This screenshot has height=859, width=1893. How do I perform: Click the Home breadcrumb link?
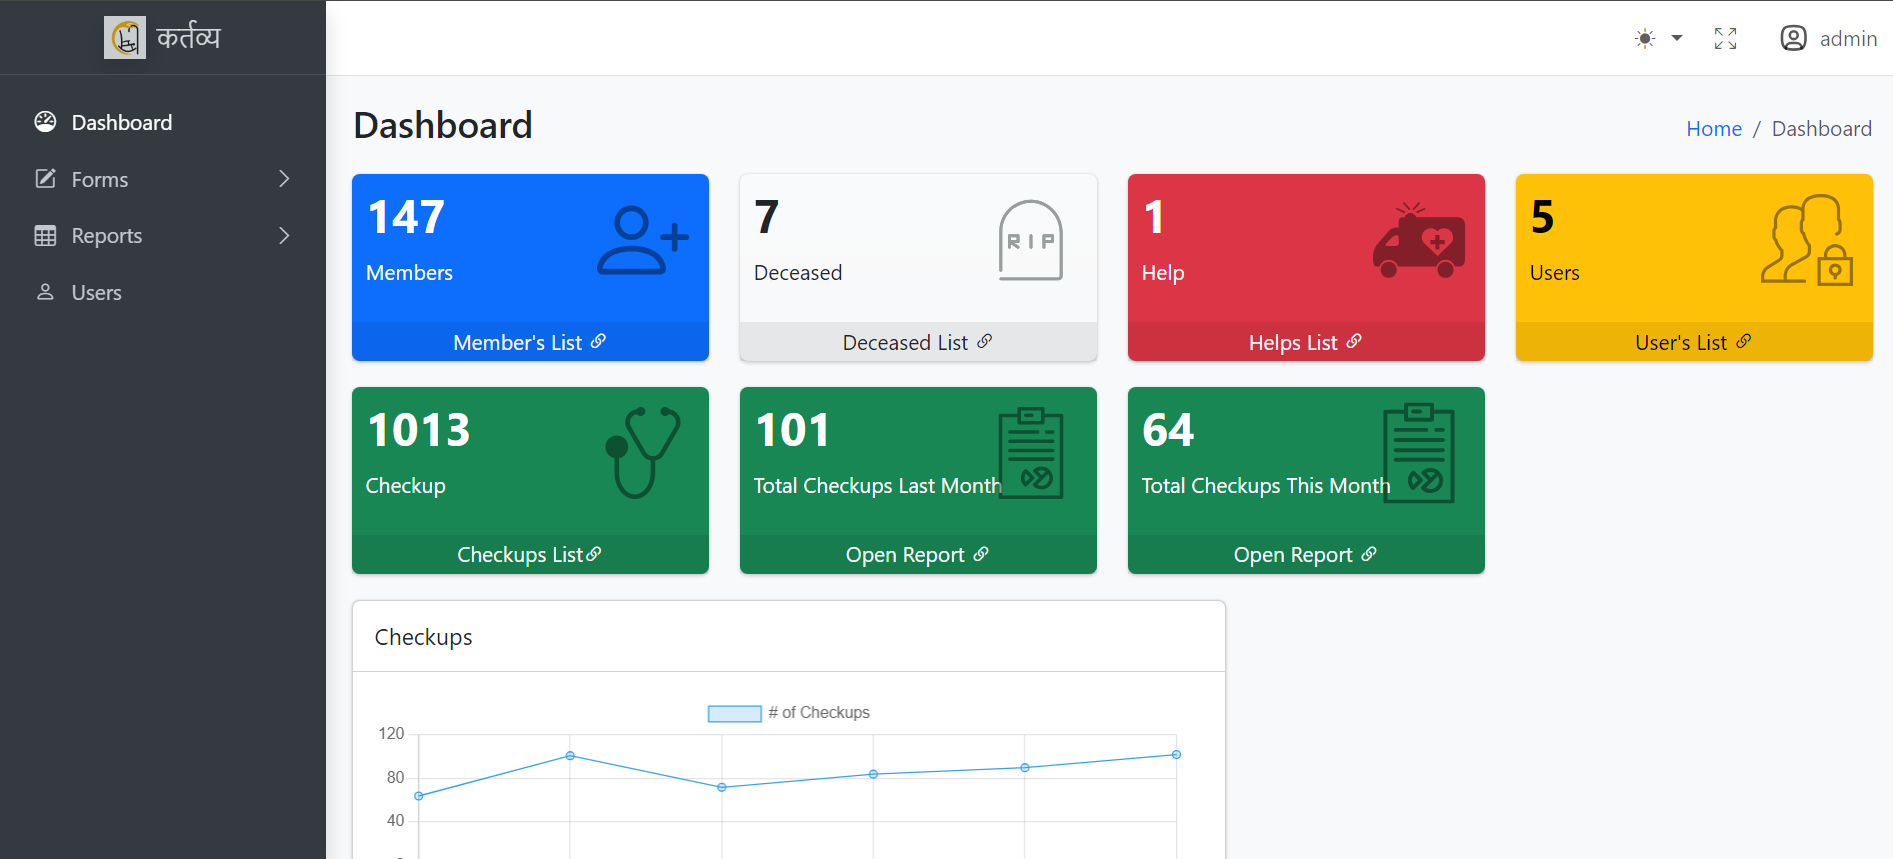1713,129
